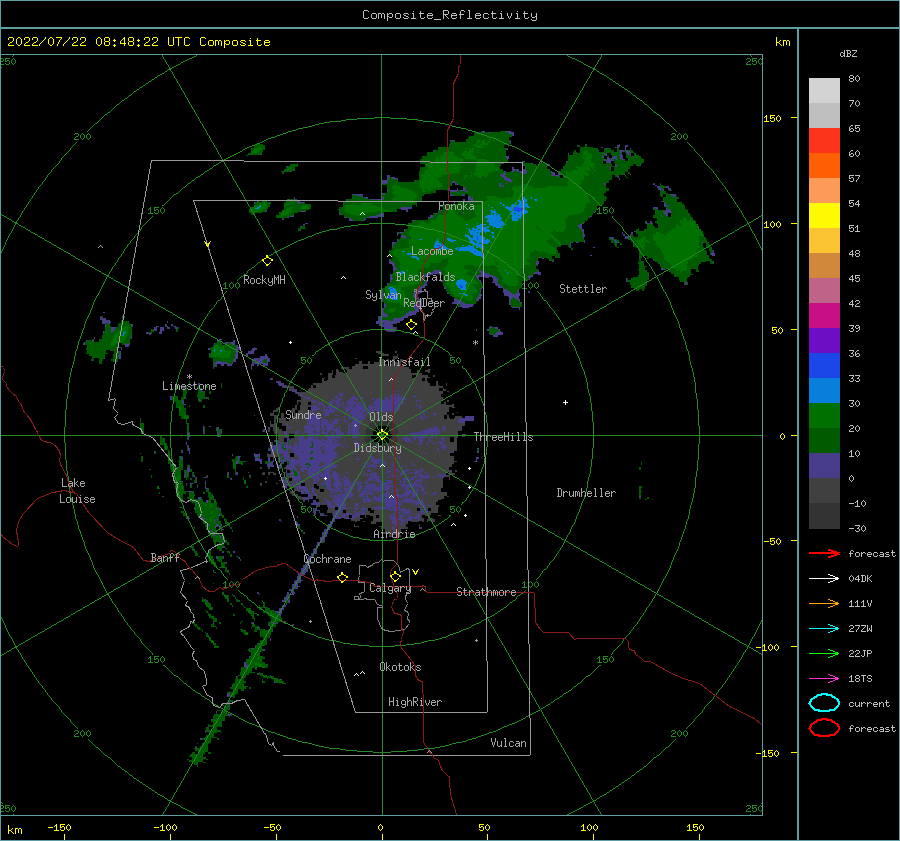
Task: Click the red forecast ellipse in legend
Action: pos(824,728)
